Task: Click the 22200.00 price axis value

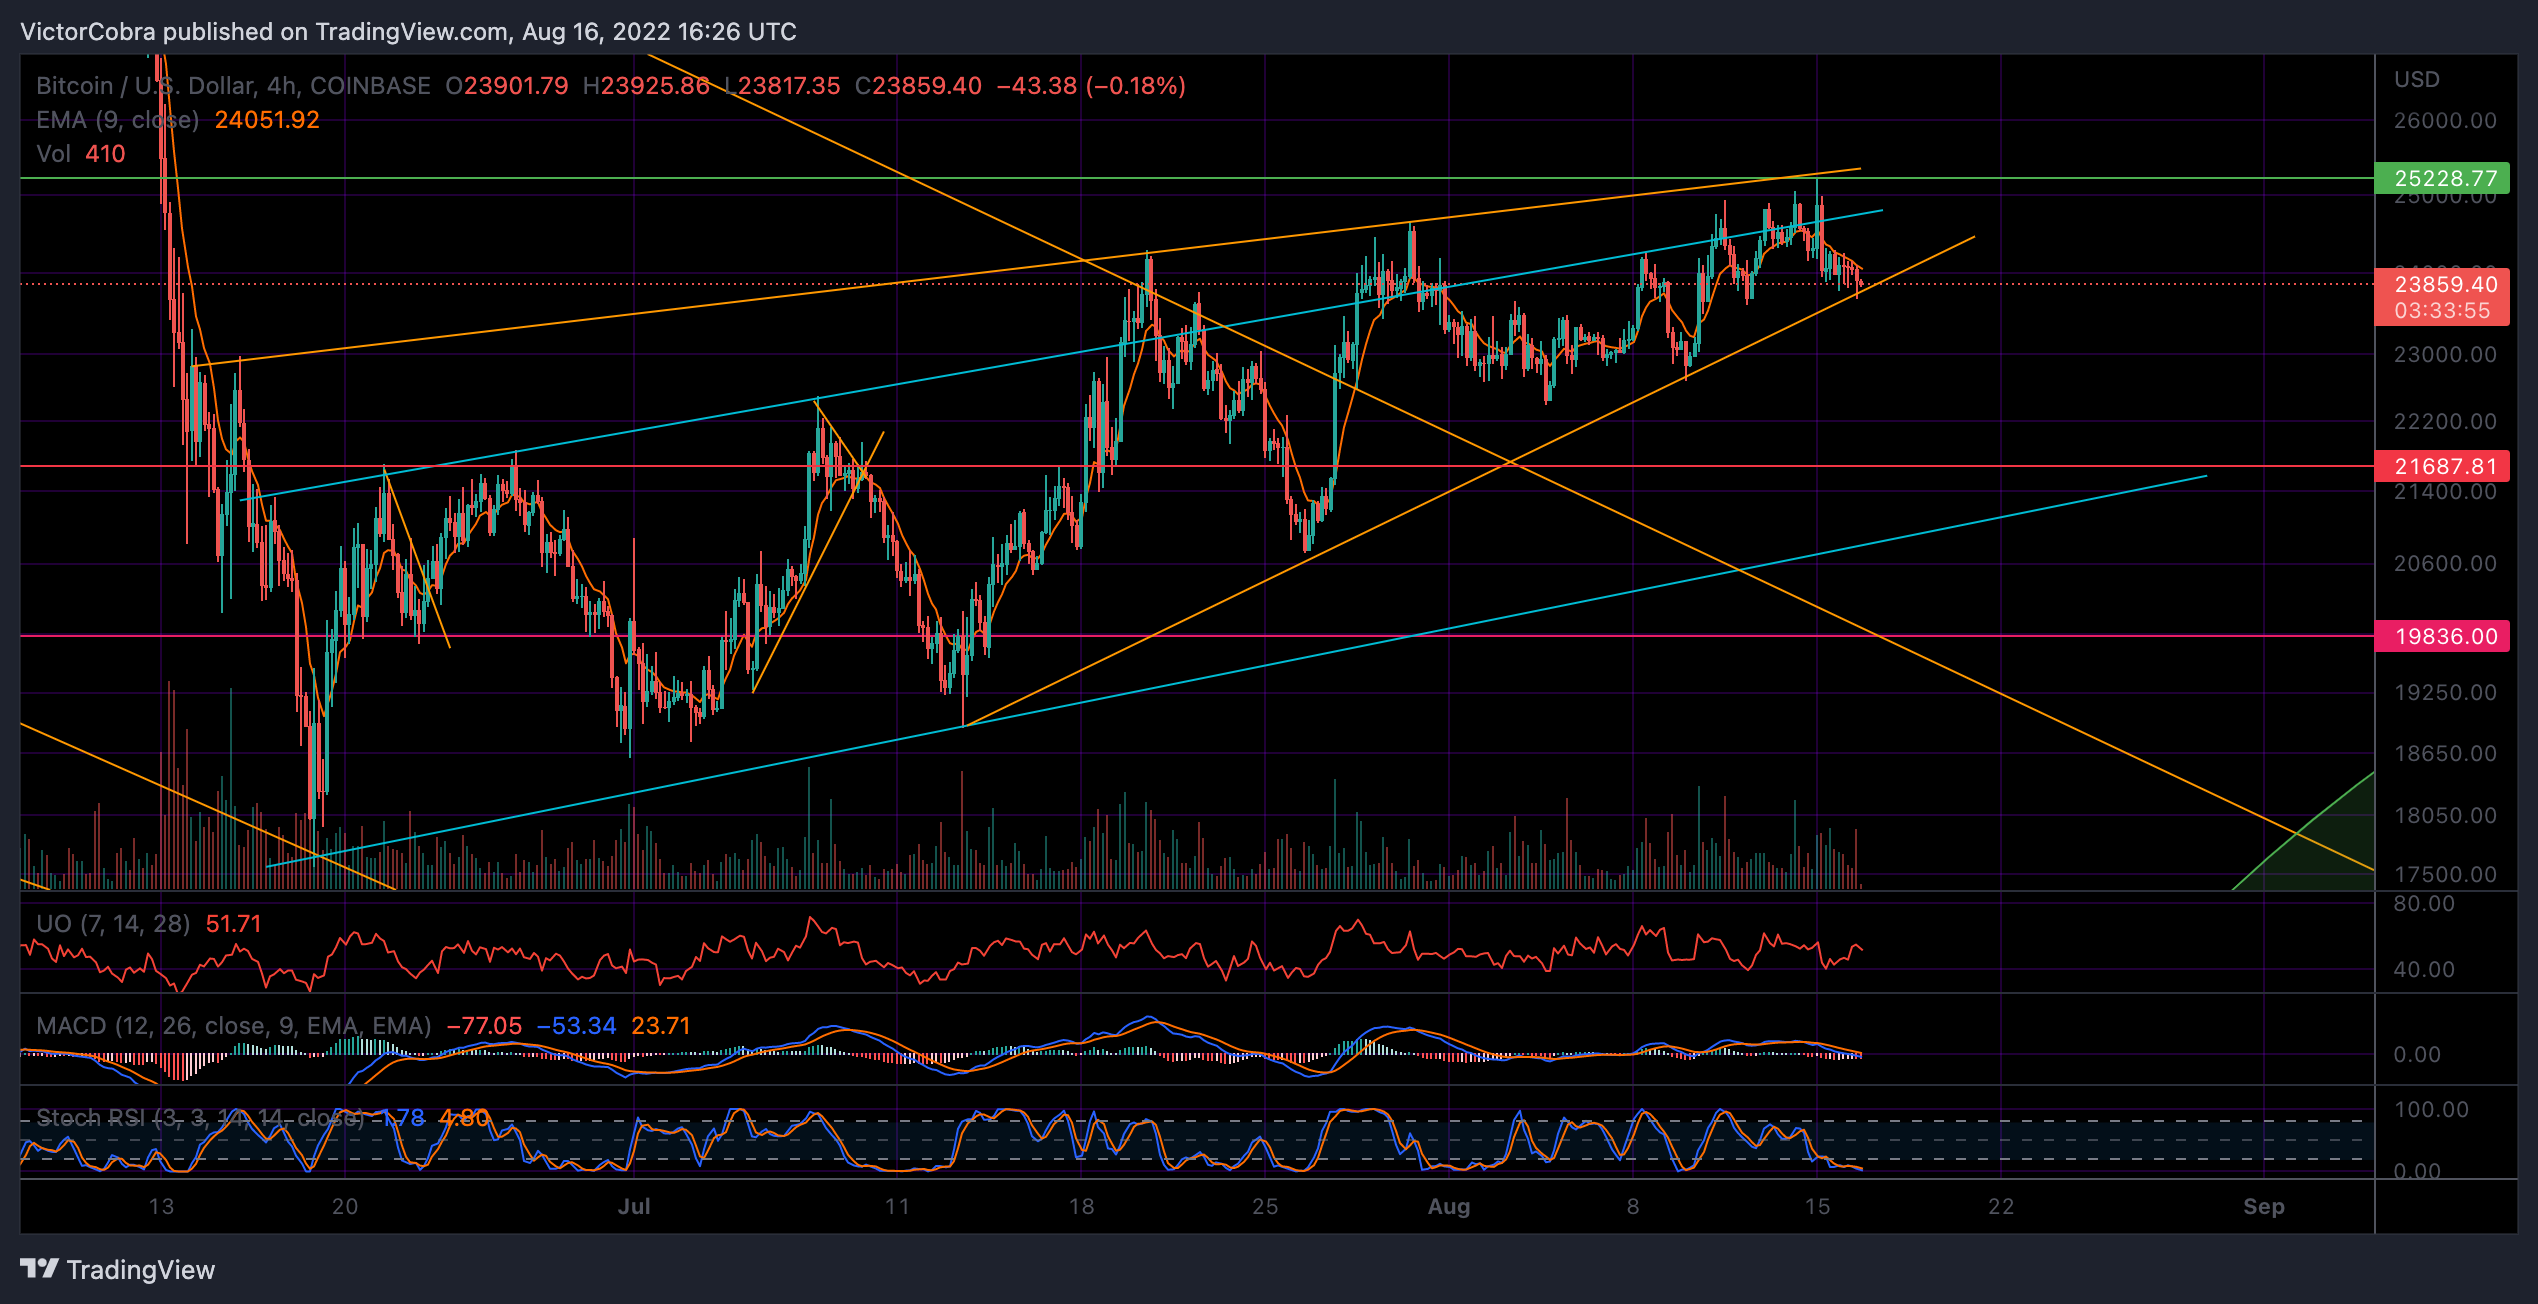Action: pyautogui.click(x=2445, y=421)
